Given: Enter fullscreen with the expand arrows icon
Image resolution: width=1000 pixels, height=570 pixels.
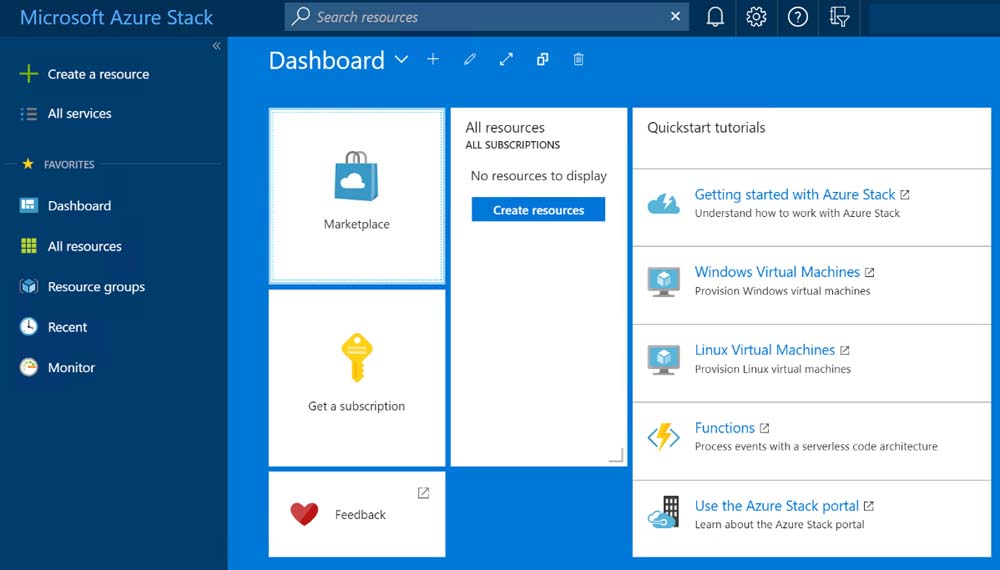Looking at the screenshot, I should point(506,60).
